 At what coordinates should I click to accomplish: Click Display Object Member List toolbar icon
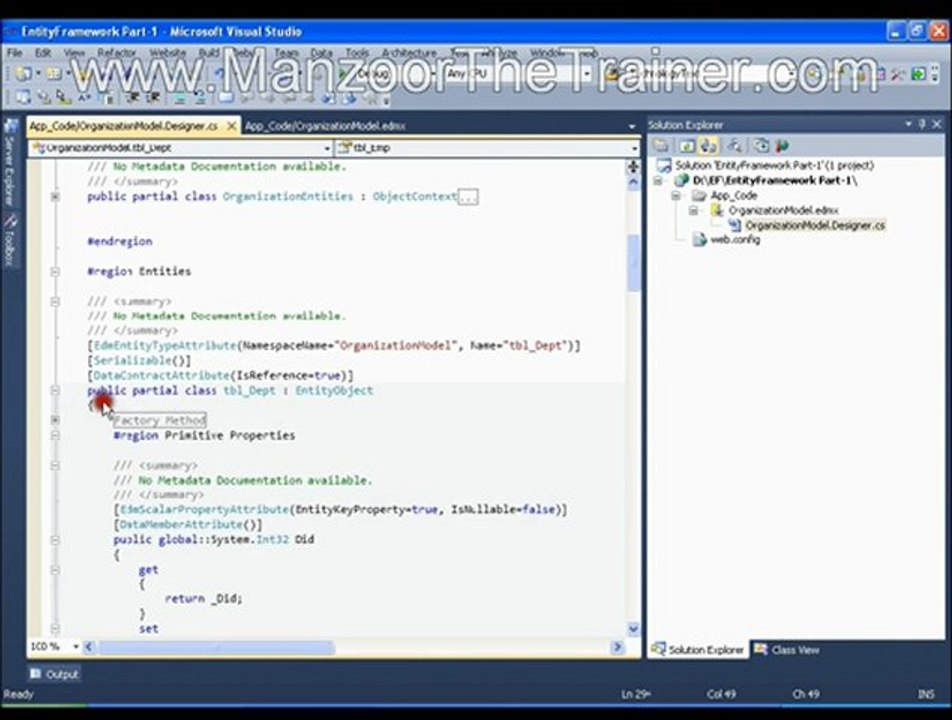tap(23, 97)
